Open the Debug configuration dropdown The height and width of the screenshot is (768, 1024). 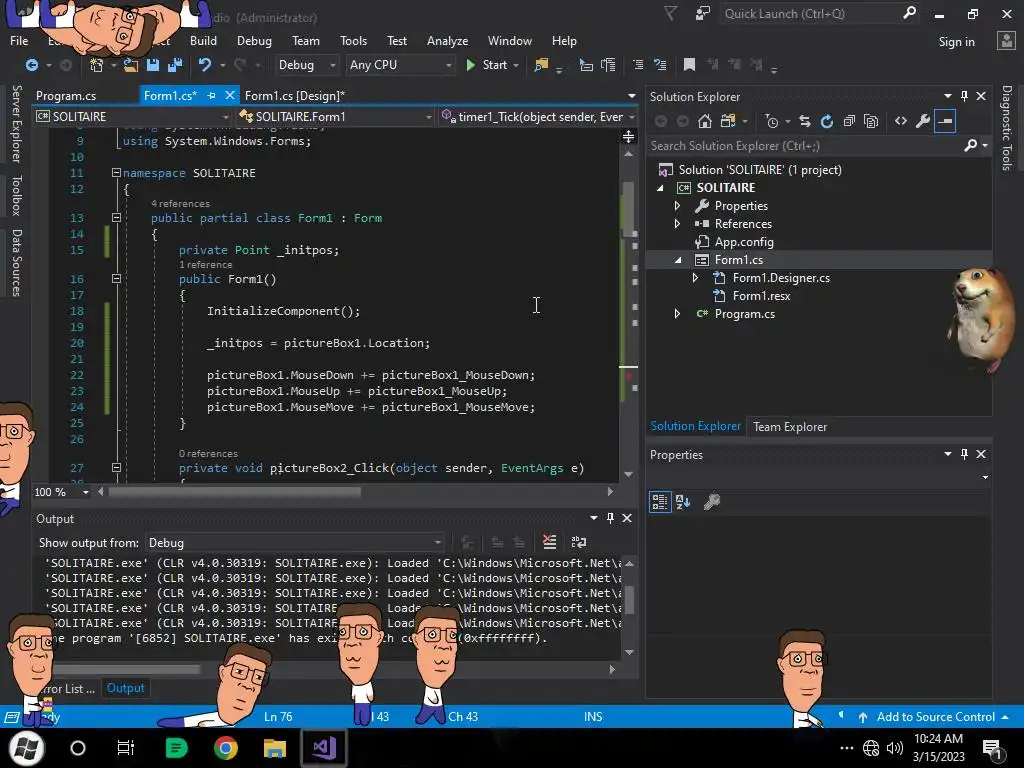(x=306, y=65)
